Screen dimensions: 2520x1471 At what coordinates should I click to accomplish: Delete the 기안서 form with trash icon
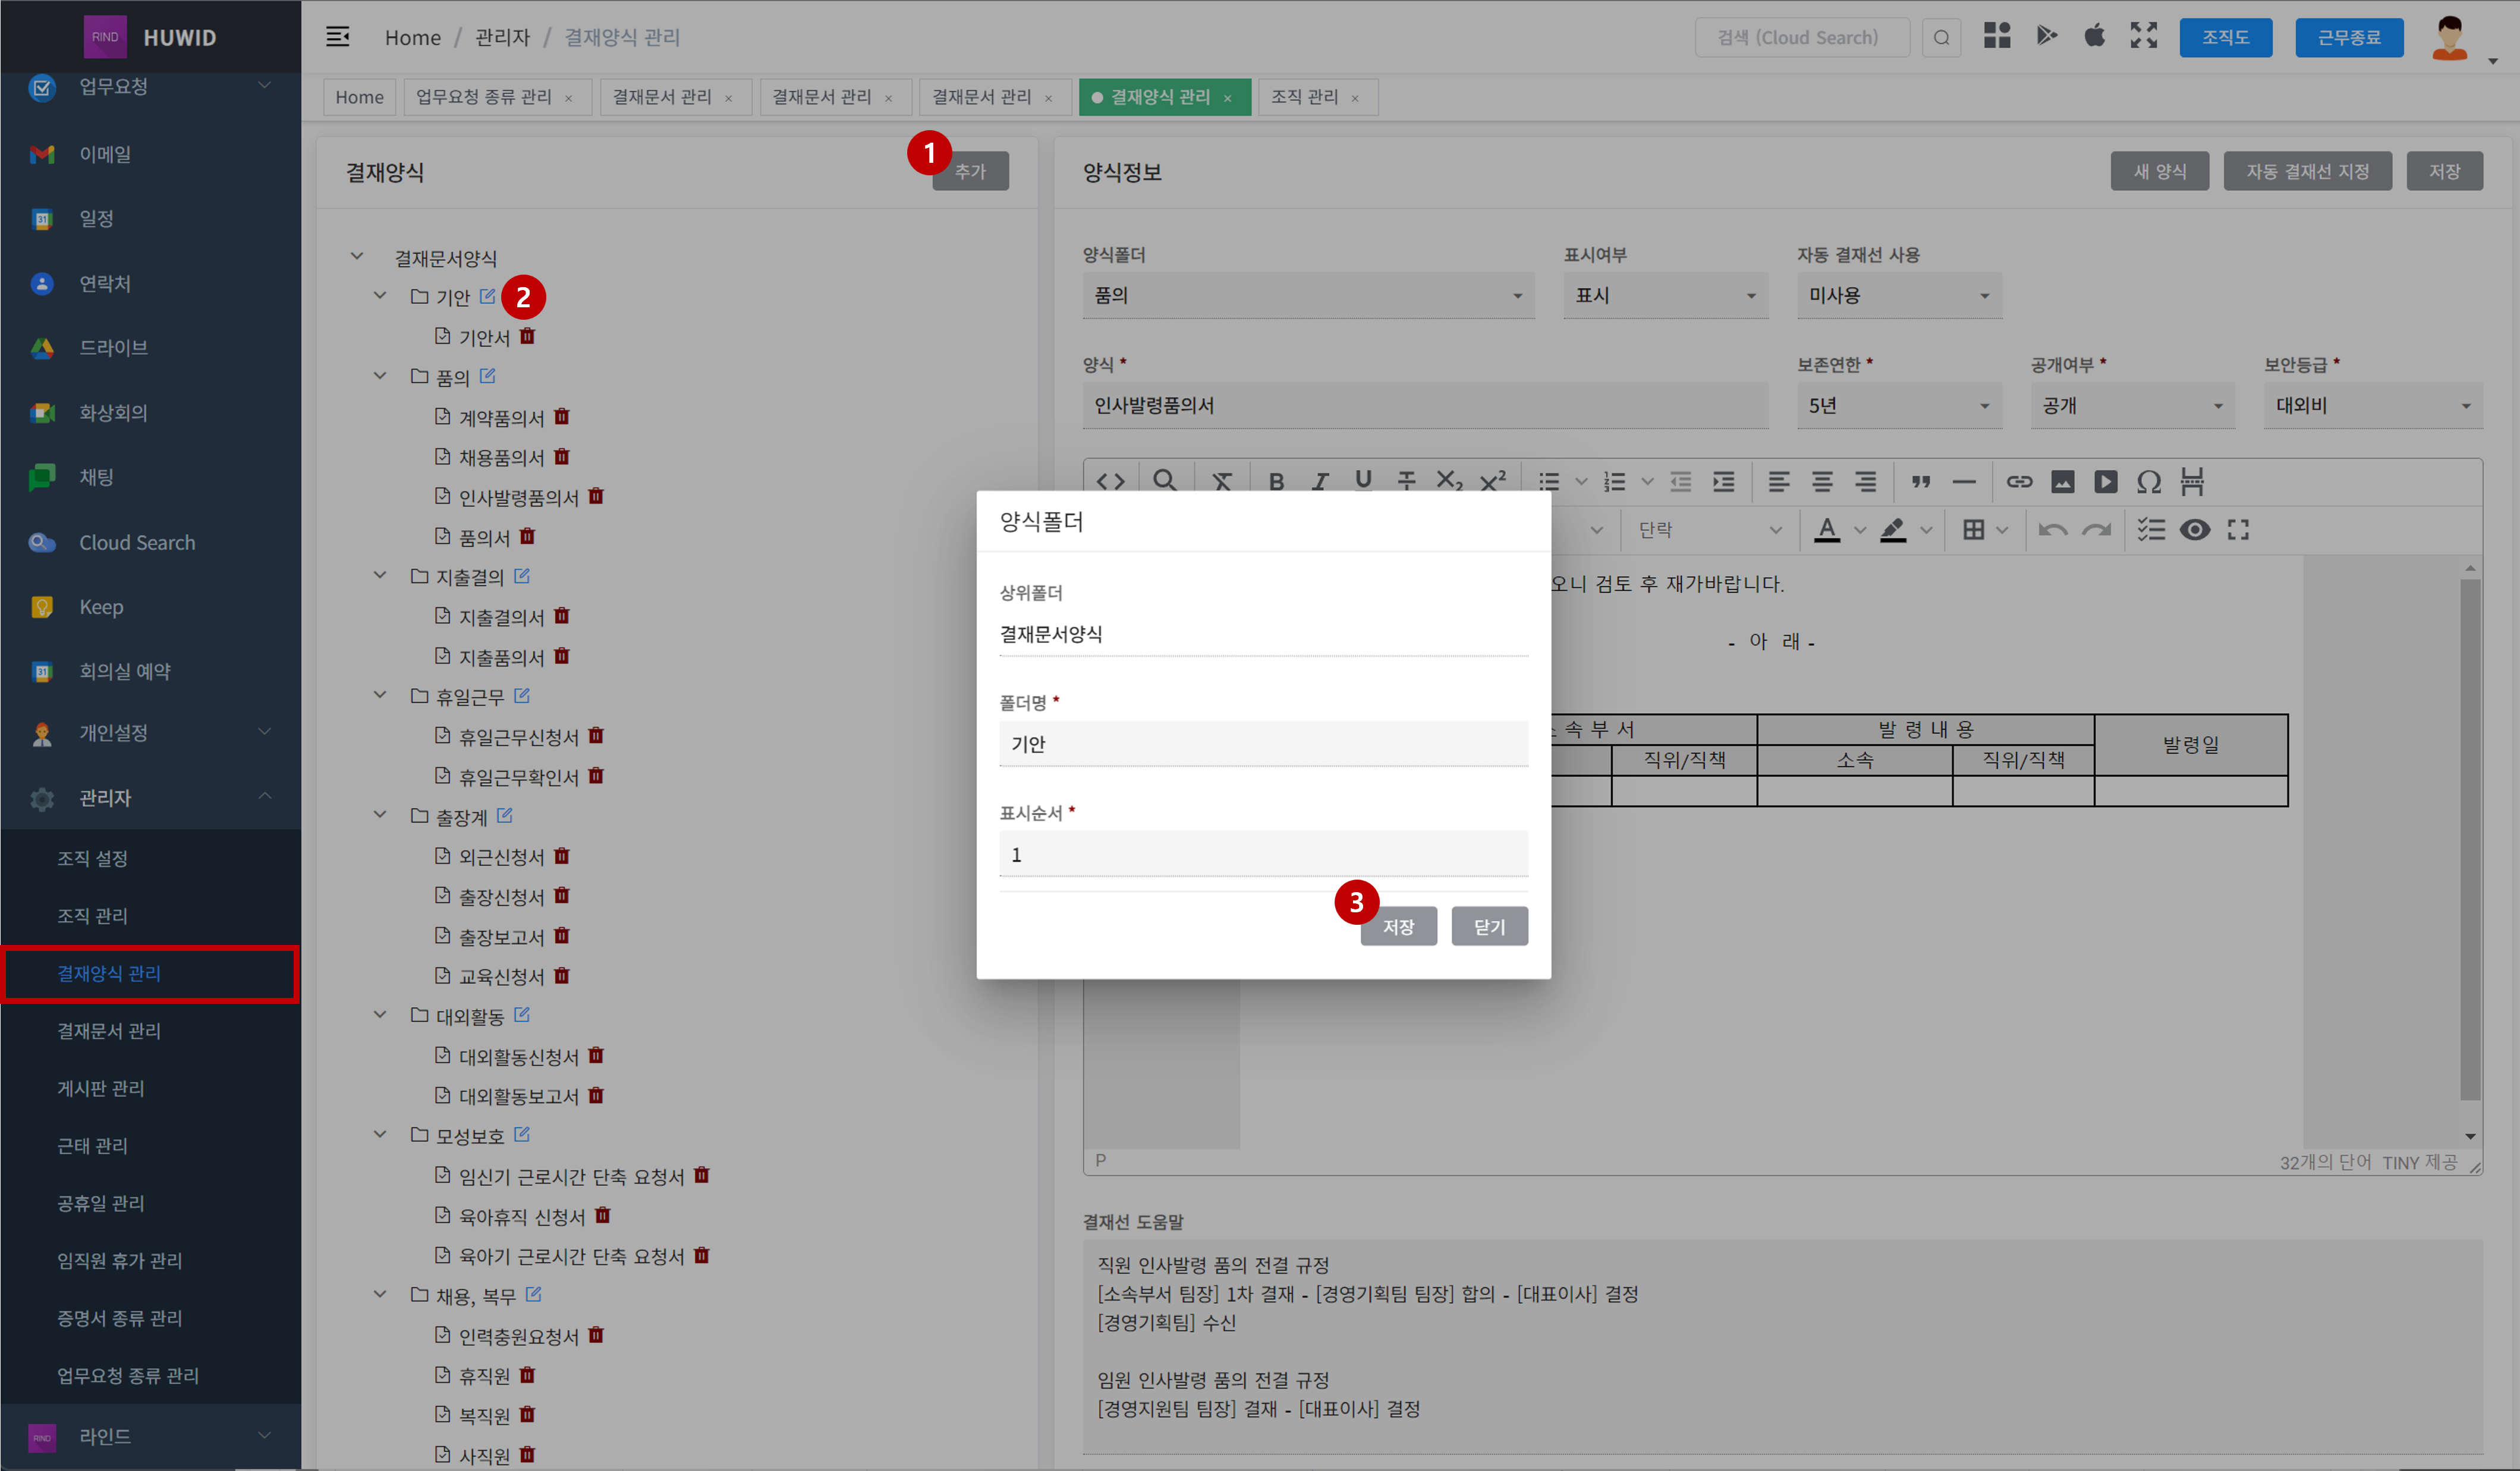tap(527, 336)
